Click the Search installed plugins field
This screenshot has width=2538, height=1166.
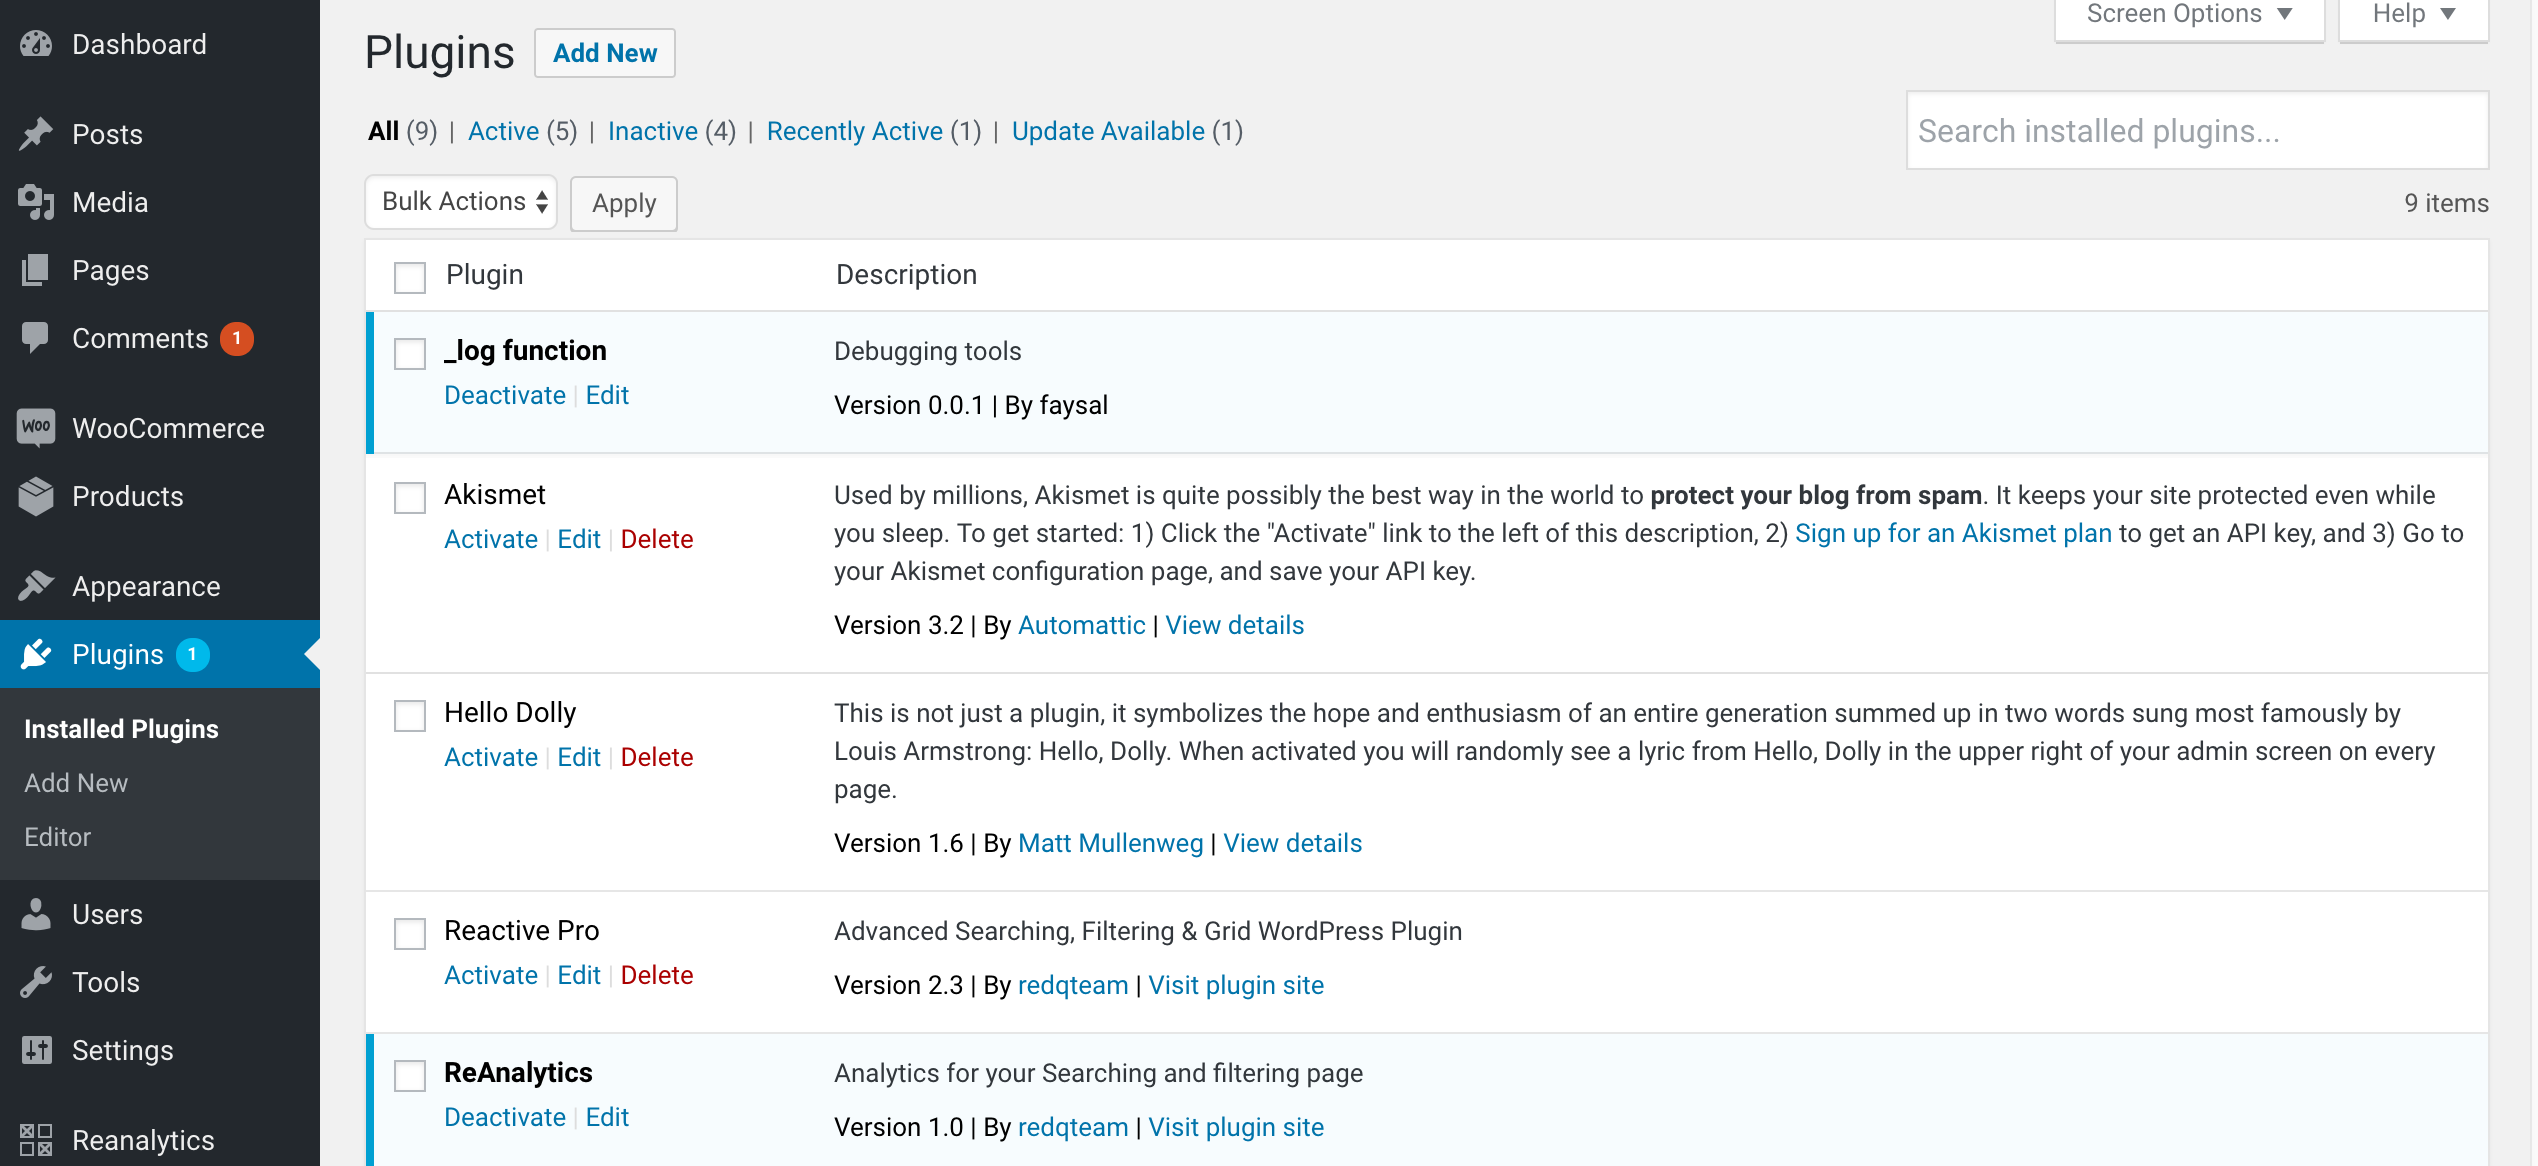[2196, 131]
